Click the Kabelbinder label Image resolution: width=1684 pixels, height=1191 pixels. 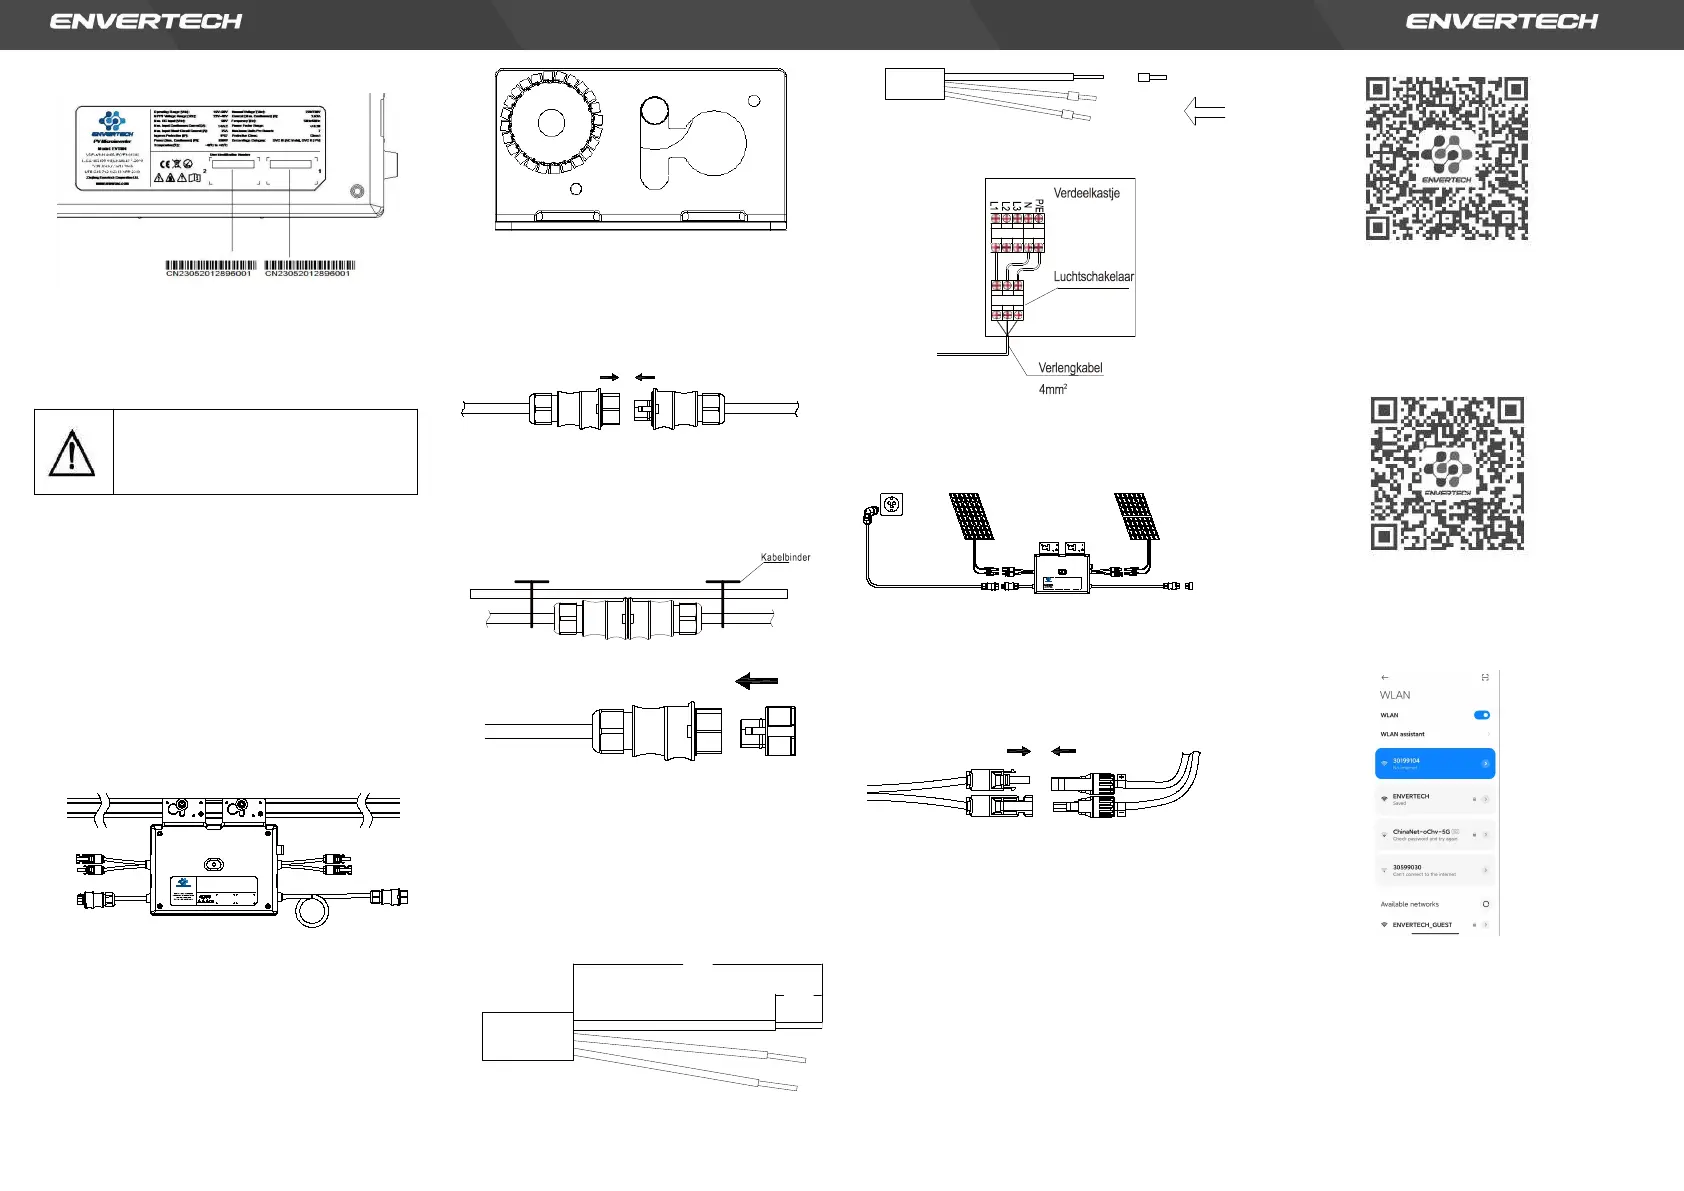coord(785,557)
